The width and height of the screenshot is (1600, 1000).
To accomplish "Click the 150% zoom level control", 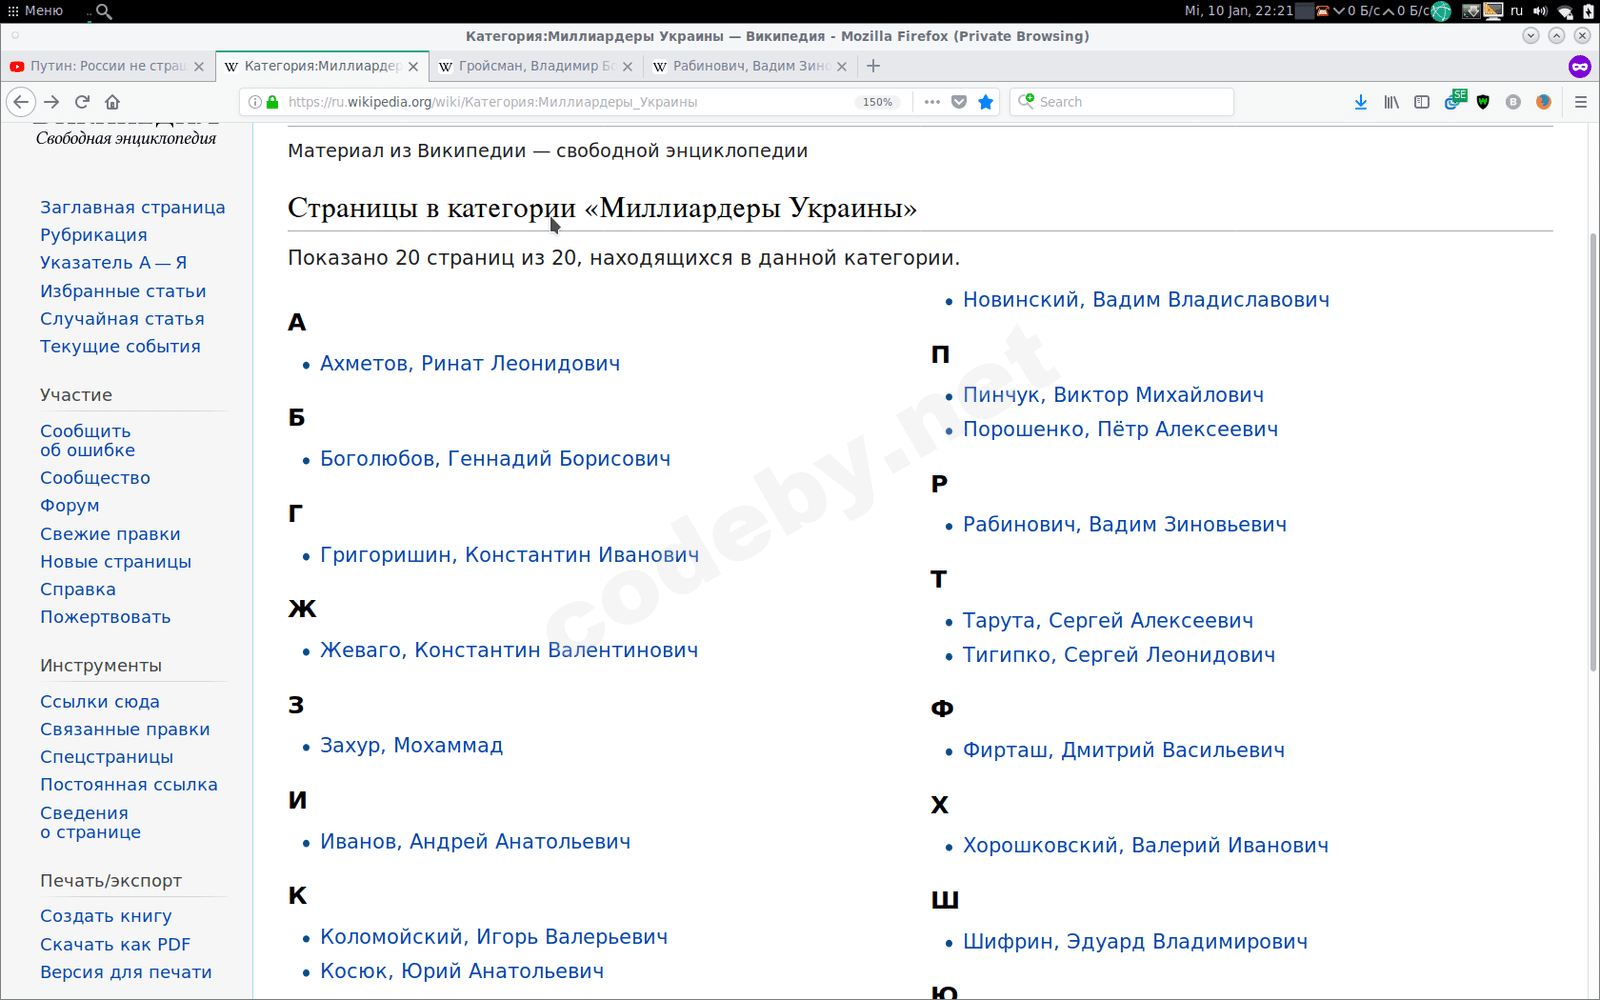I will point(877,101).
